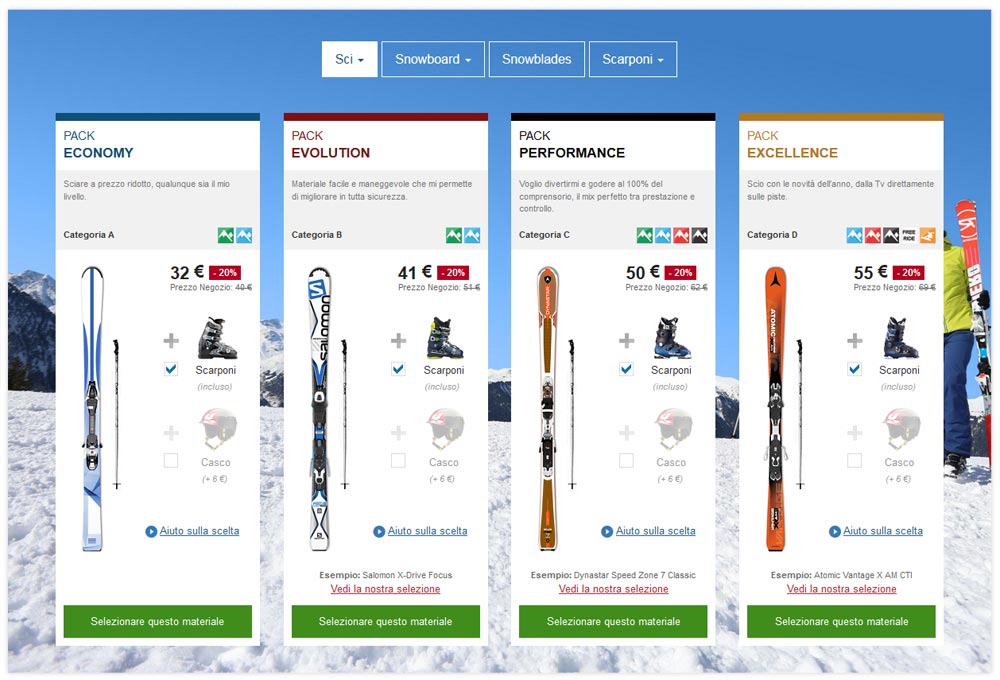Click the orange snowboarder icon in Category D

click(x=927, y=235)
